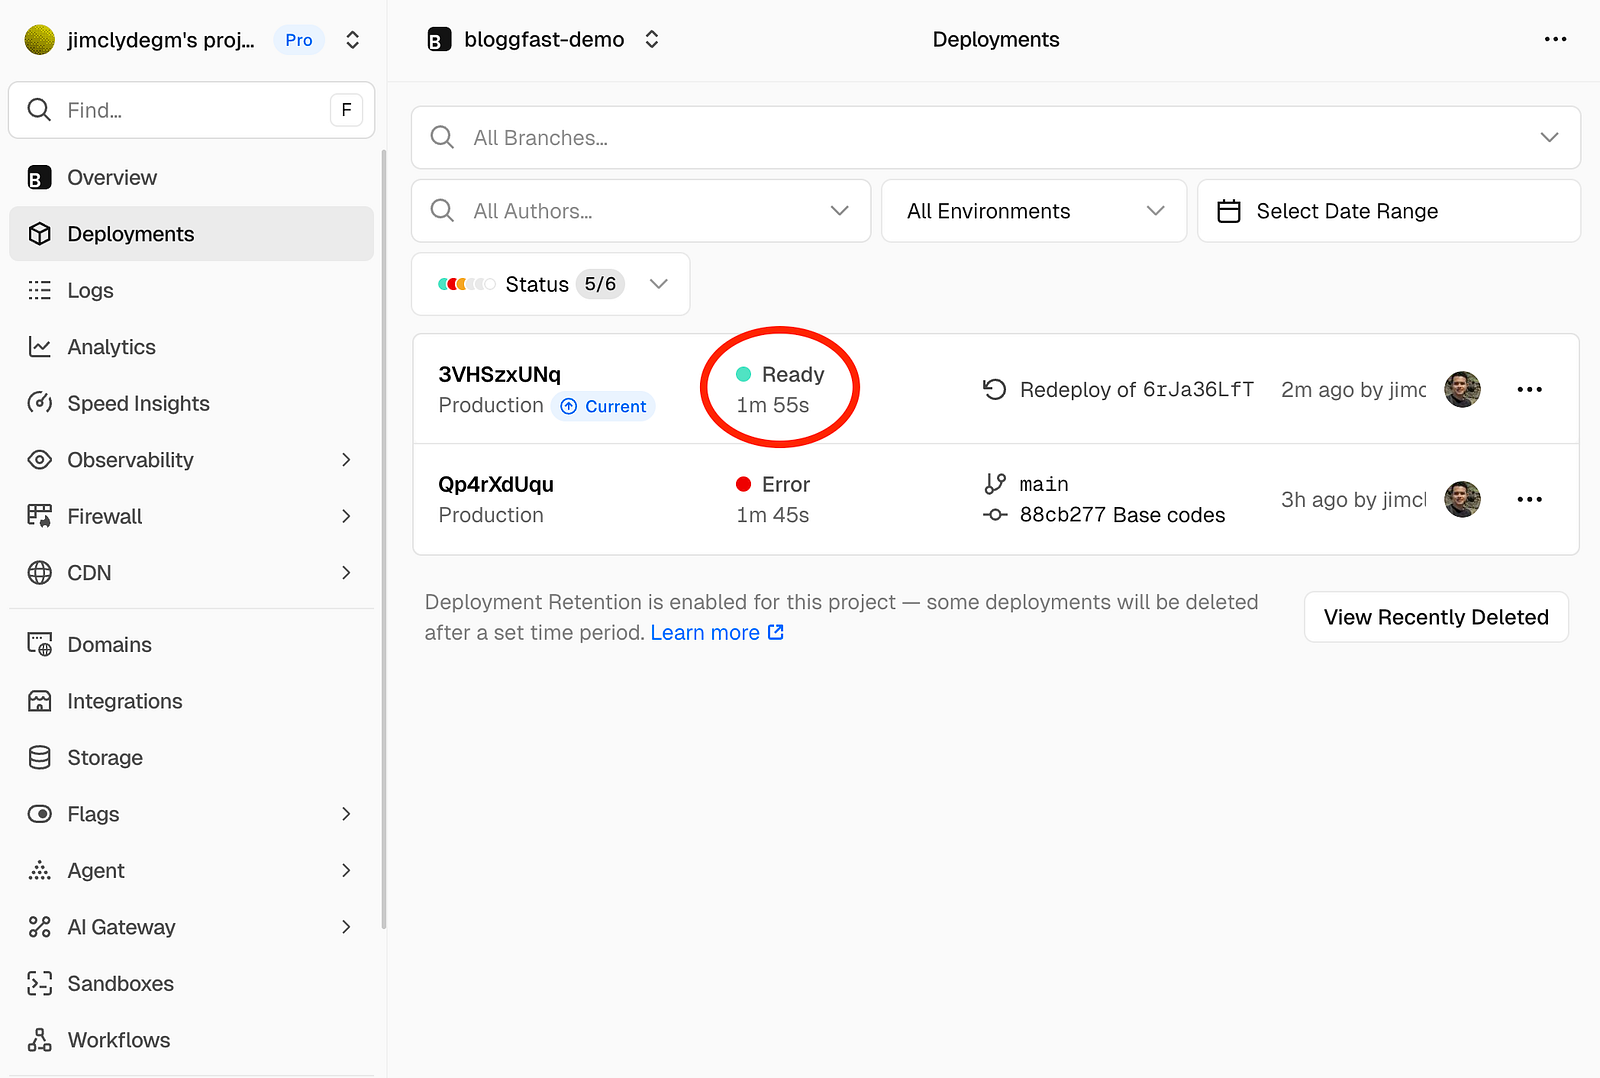Viewport: 1600px width, 1078px height.
Task: Open deployment Qp4rXdUqu
Action: [496, 484]
